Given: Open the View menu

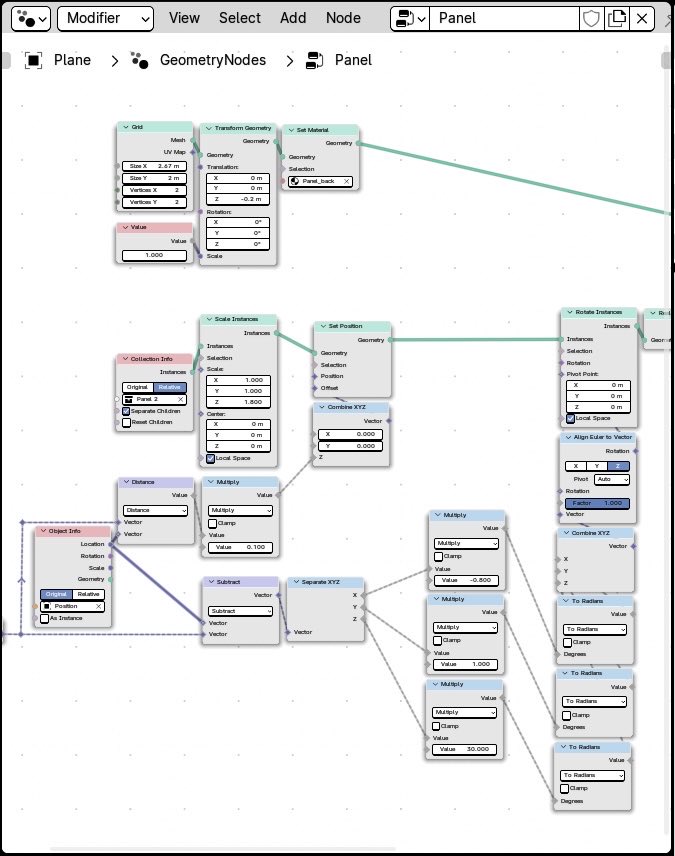Looking at the screenshot, I should (x=184, y=19).
